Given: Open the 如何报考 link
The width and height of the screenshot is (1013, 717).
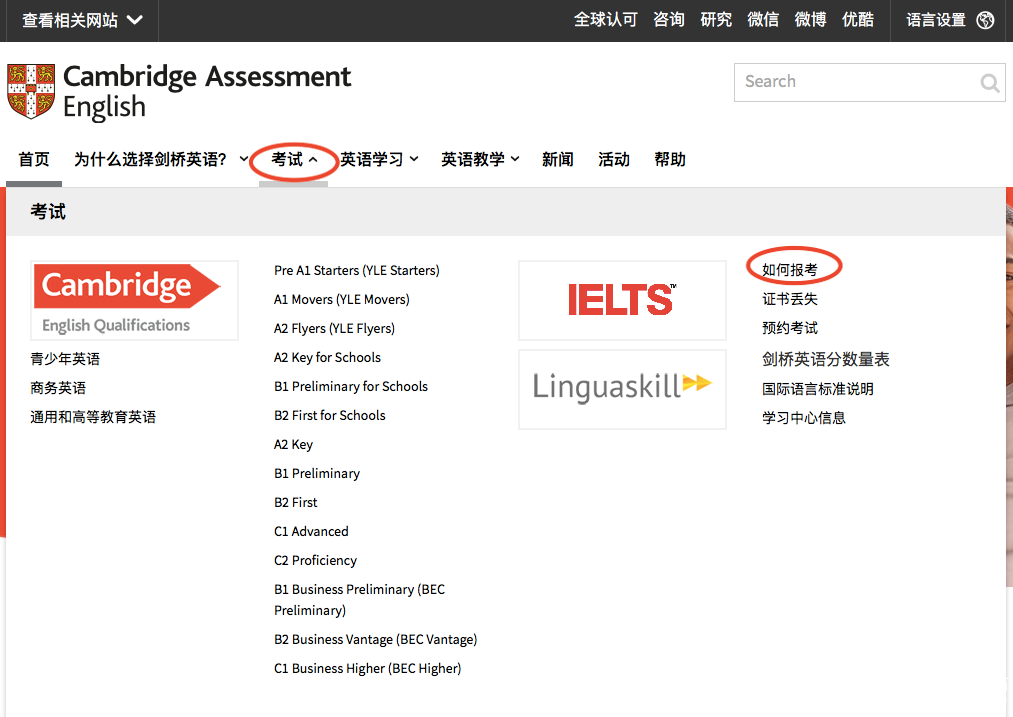Looking at the screenshot, I should click(789, 270).
